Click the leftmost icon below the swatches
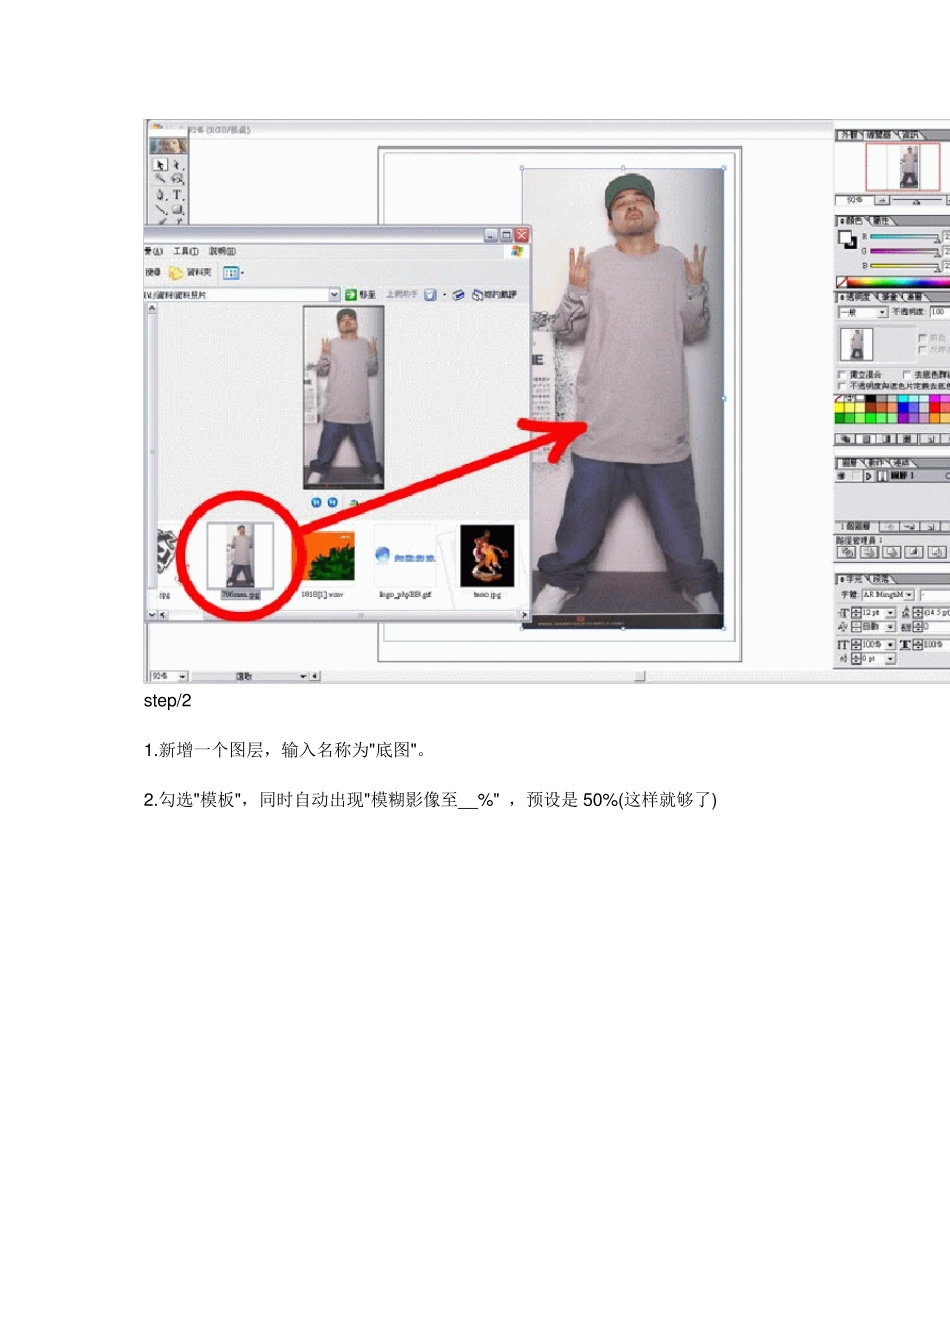Screen dimensions: 950x1344 (845, 439)
